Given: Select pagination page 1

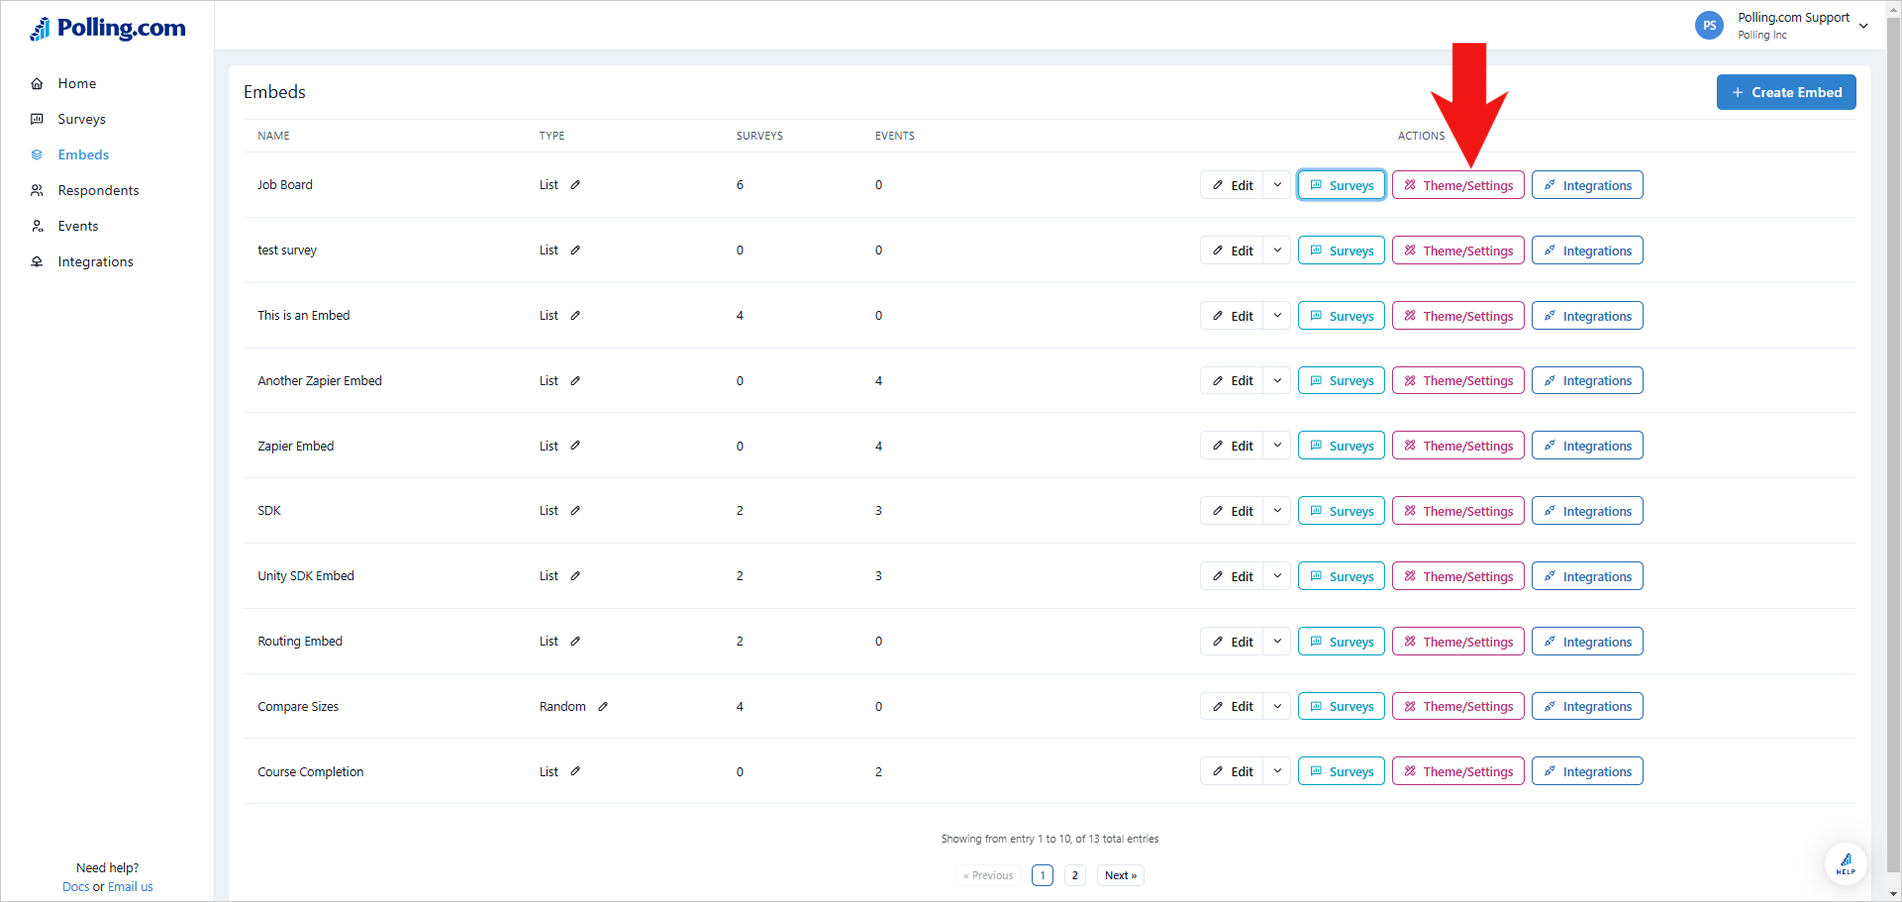Looking at the screenshot, I should tap(1042, 875).
